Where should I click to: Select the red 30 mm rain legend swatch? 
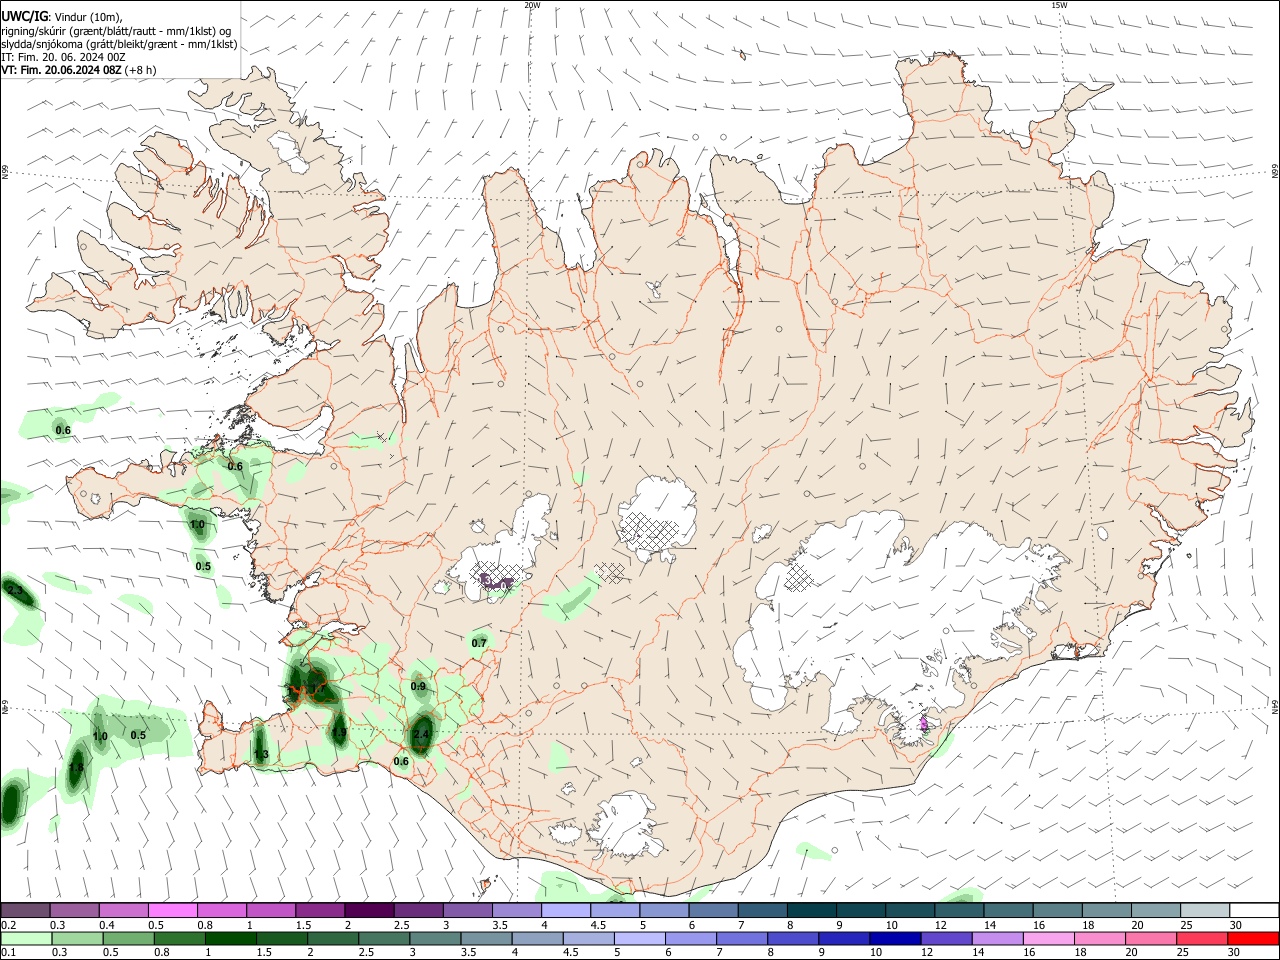(1254, 938)
